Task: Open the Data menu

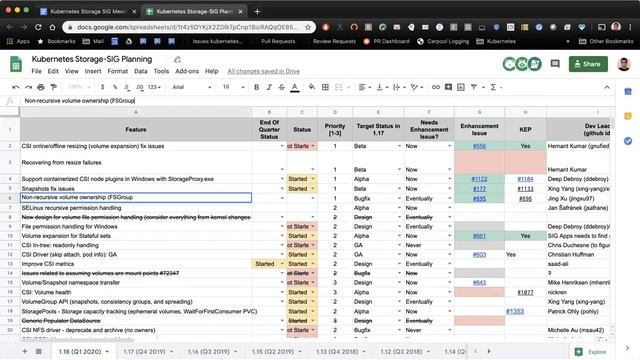Action: point(141,71)
